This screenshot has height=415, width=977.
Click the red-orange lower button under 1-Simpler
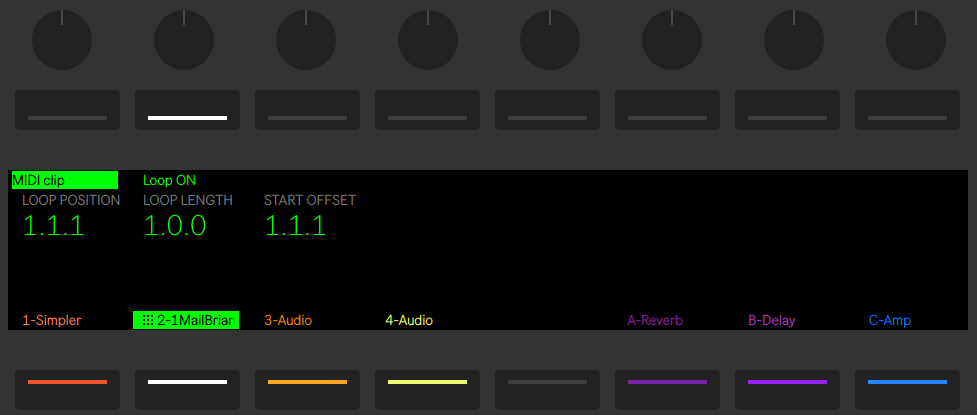pos(67,389)
